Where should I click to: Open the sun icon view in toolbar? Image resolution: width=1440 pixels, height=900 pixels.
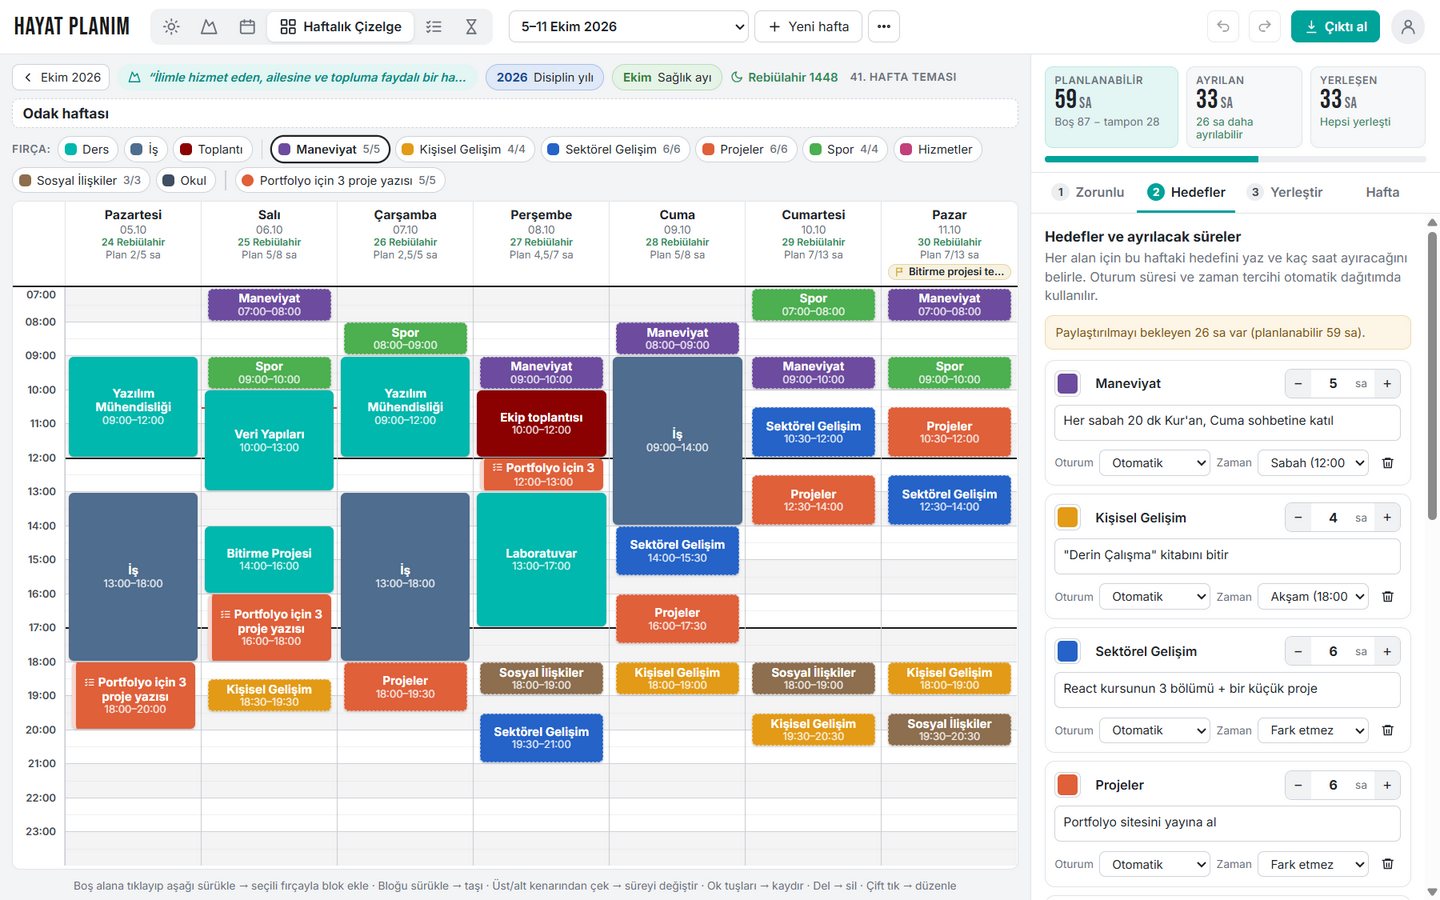(x=171, y=27)
